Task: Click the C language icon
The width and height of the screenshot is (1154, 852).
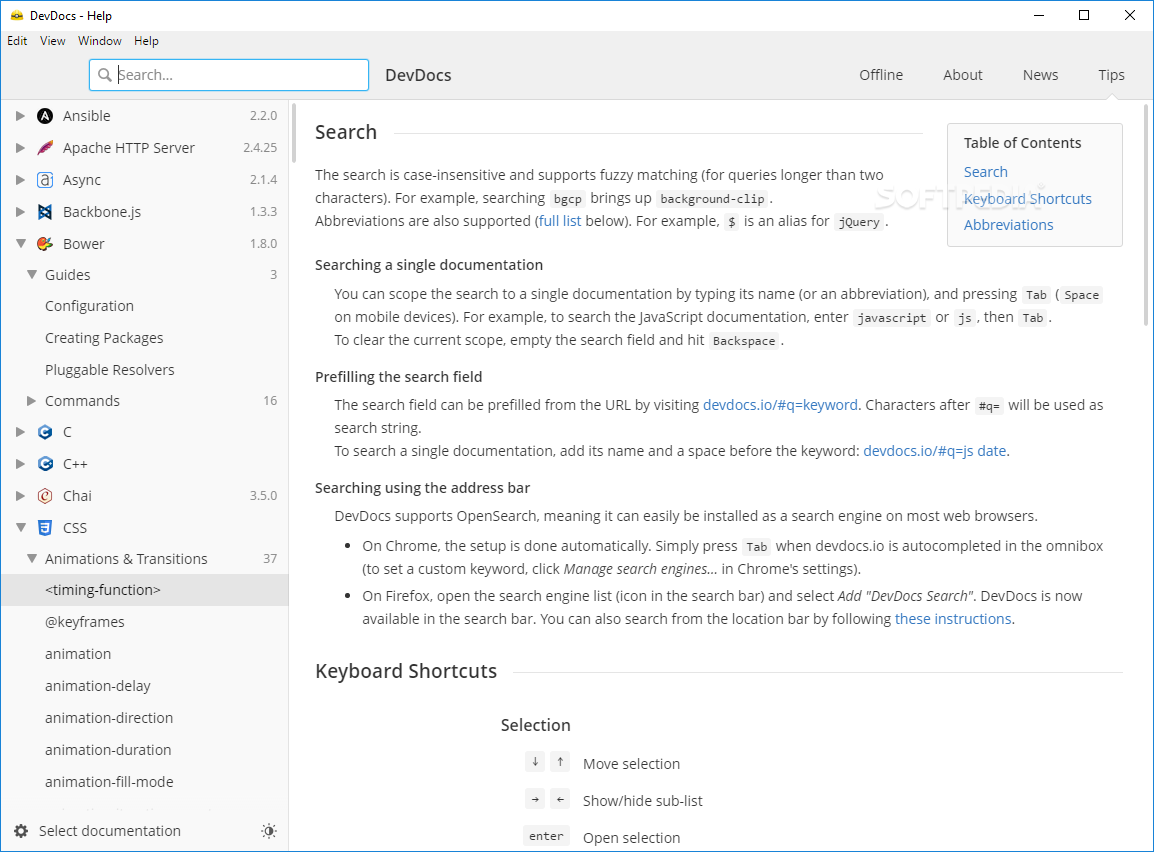Action: tap(45, 432)
